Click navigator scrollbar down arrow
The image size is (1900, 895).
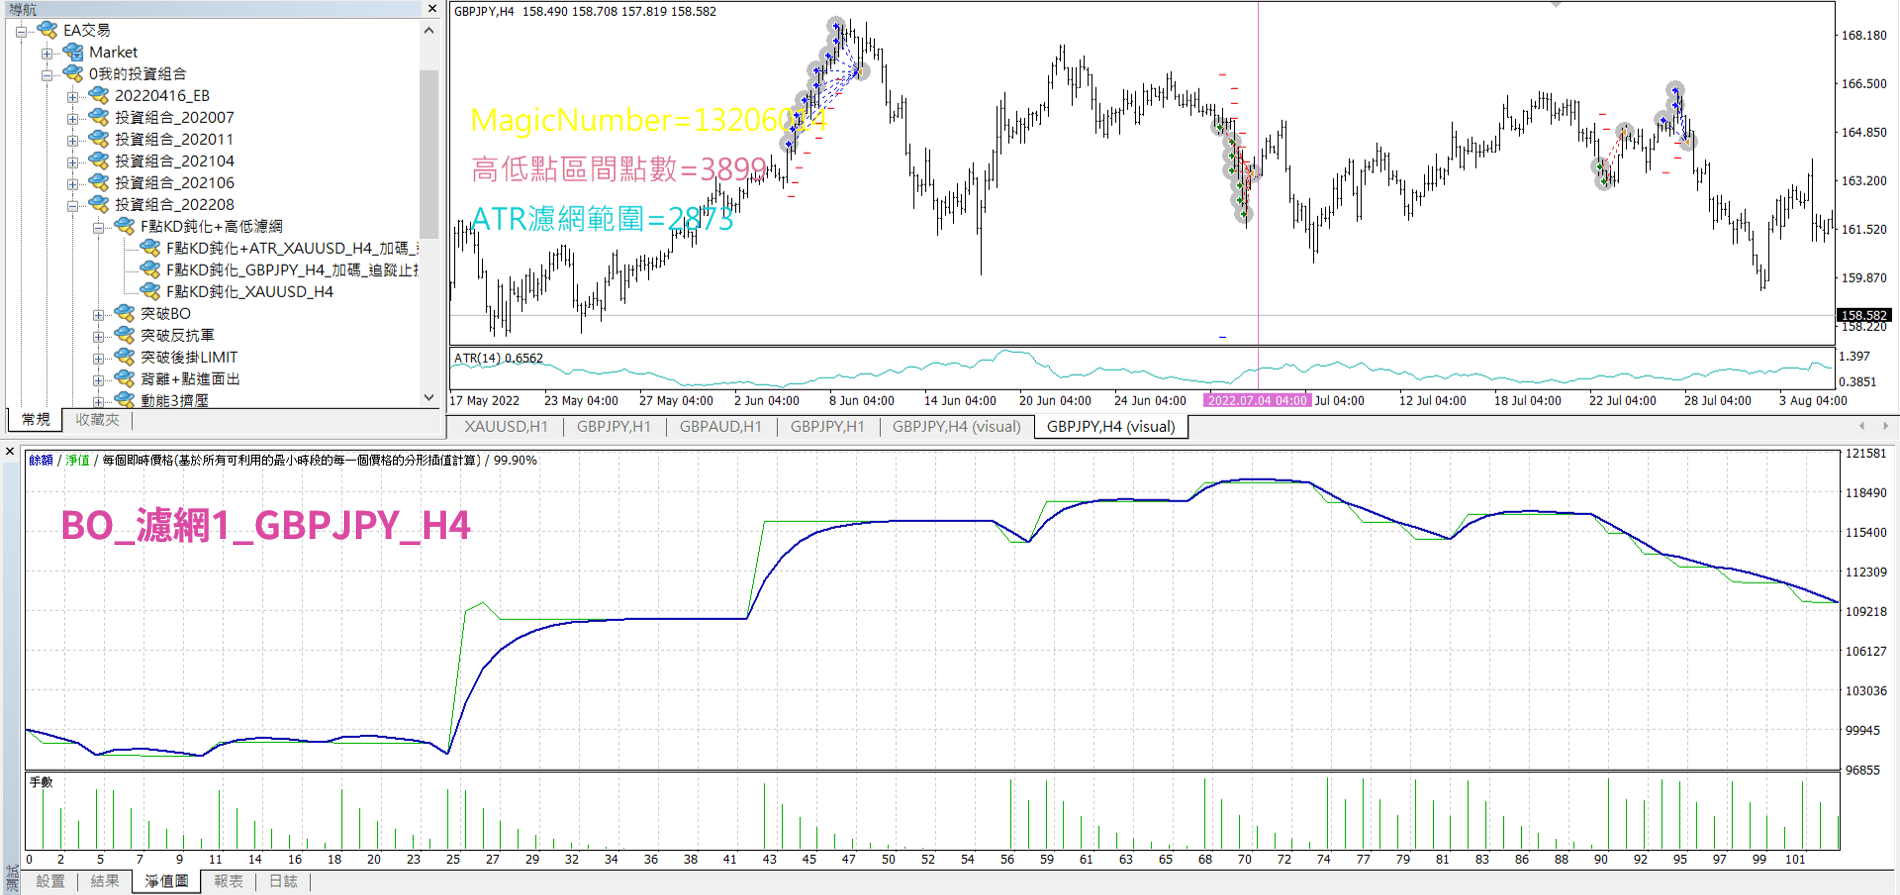point(429,397)
